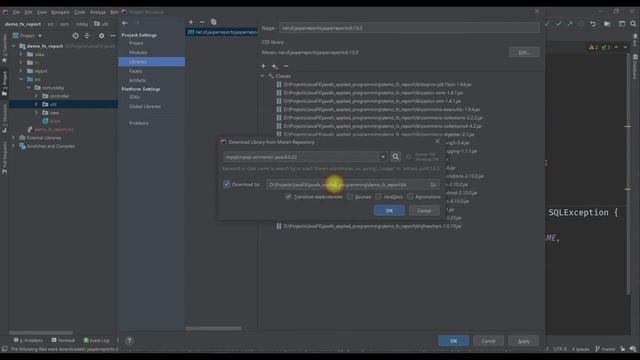Select Modules in Project Settings
640x360 pixels.
[x=138, y=52]
